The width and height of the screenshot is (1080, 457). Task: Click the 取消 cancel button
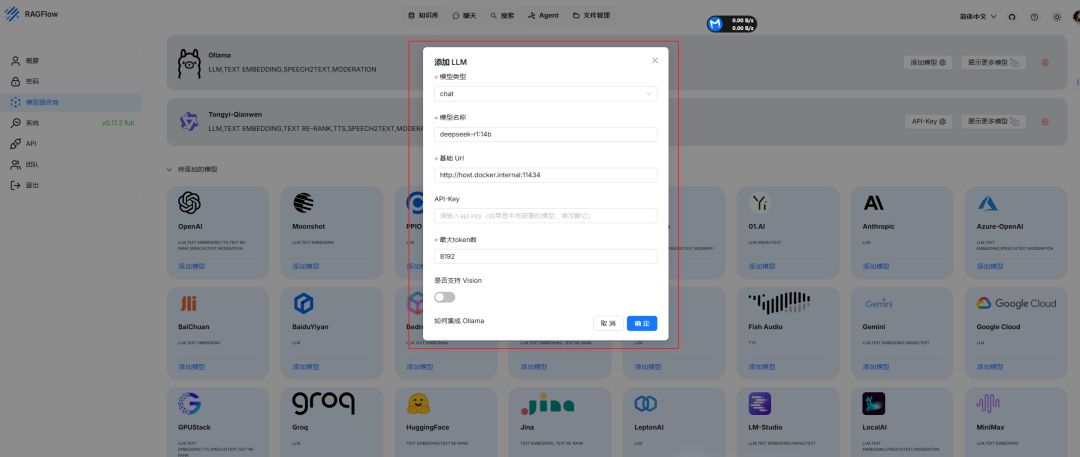pos(608,323)
